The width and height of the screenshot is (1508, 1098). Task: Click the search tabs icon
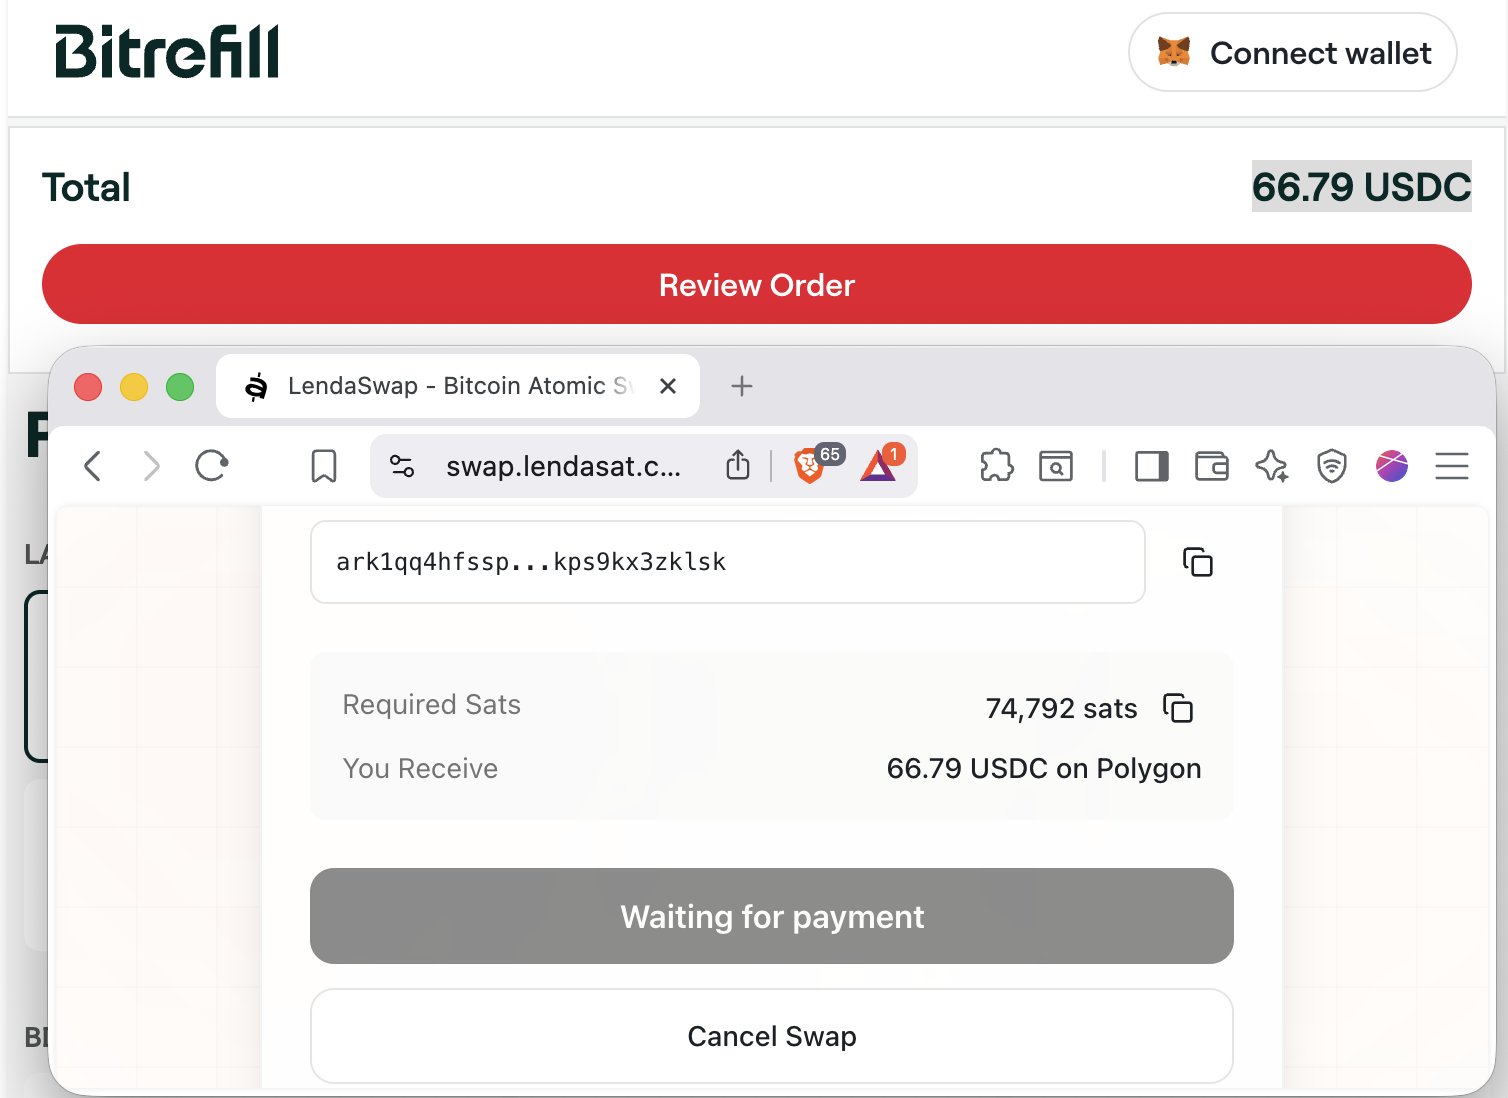(1056, 466)
